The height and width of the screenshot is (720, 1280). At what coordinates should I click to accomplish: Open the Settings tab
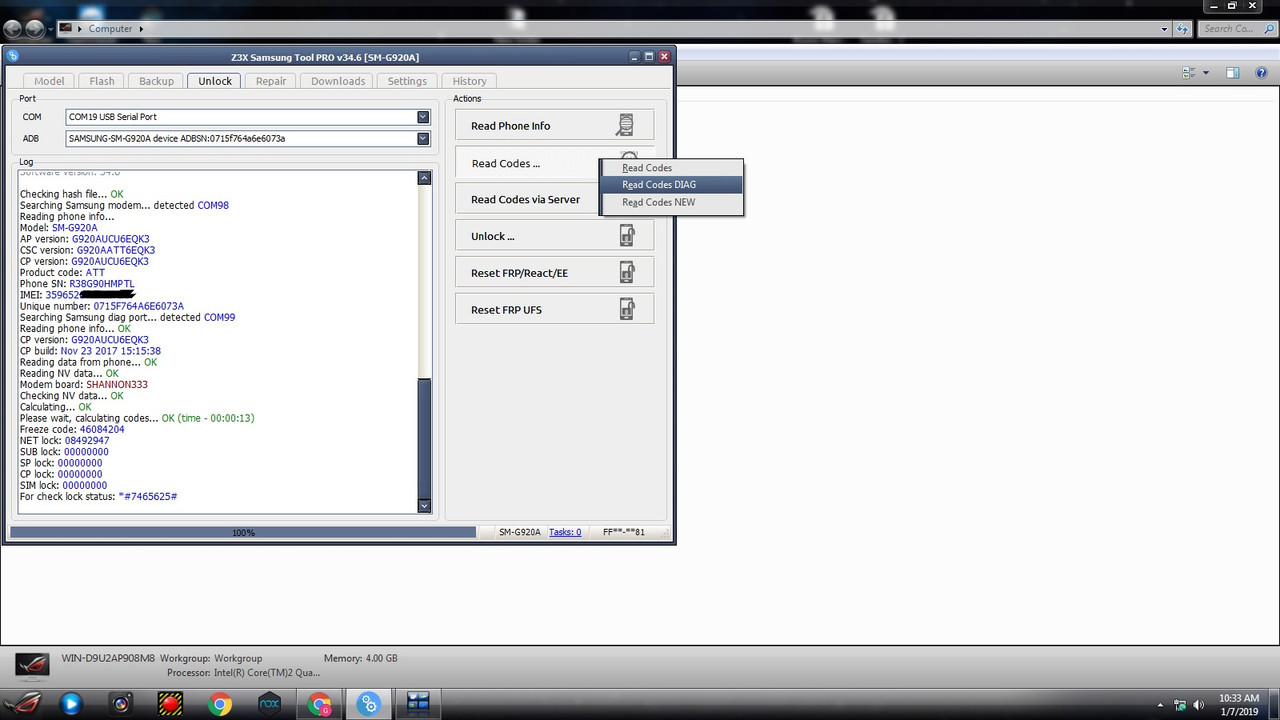407,81
